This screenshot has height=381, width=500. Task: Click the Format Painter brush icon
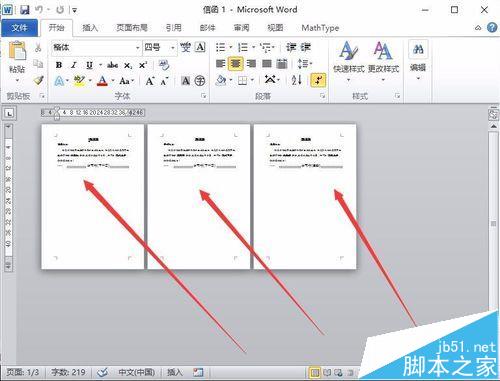click(x=39, y=80)
